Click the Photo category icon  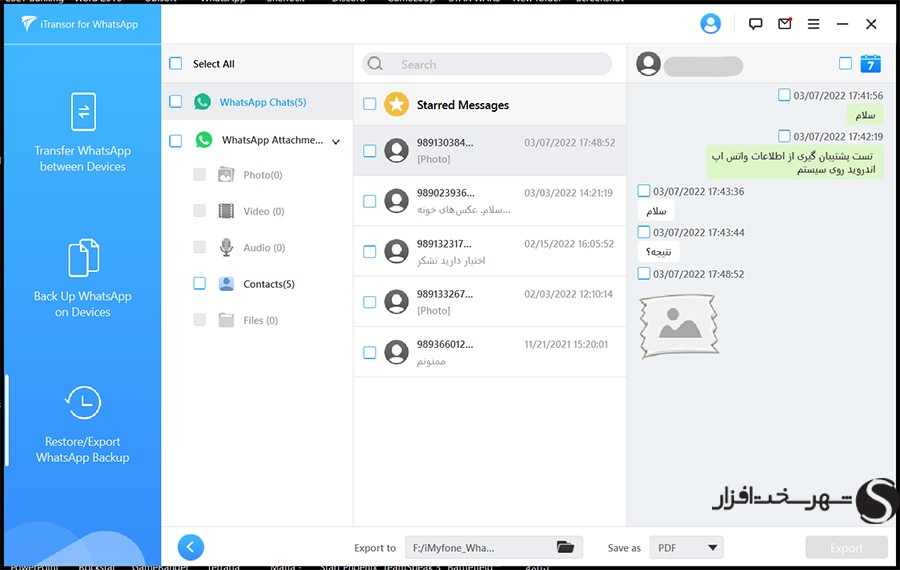(x=226, y=175)
